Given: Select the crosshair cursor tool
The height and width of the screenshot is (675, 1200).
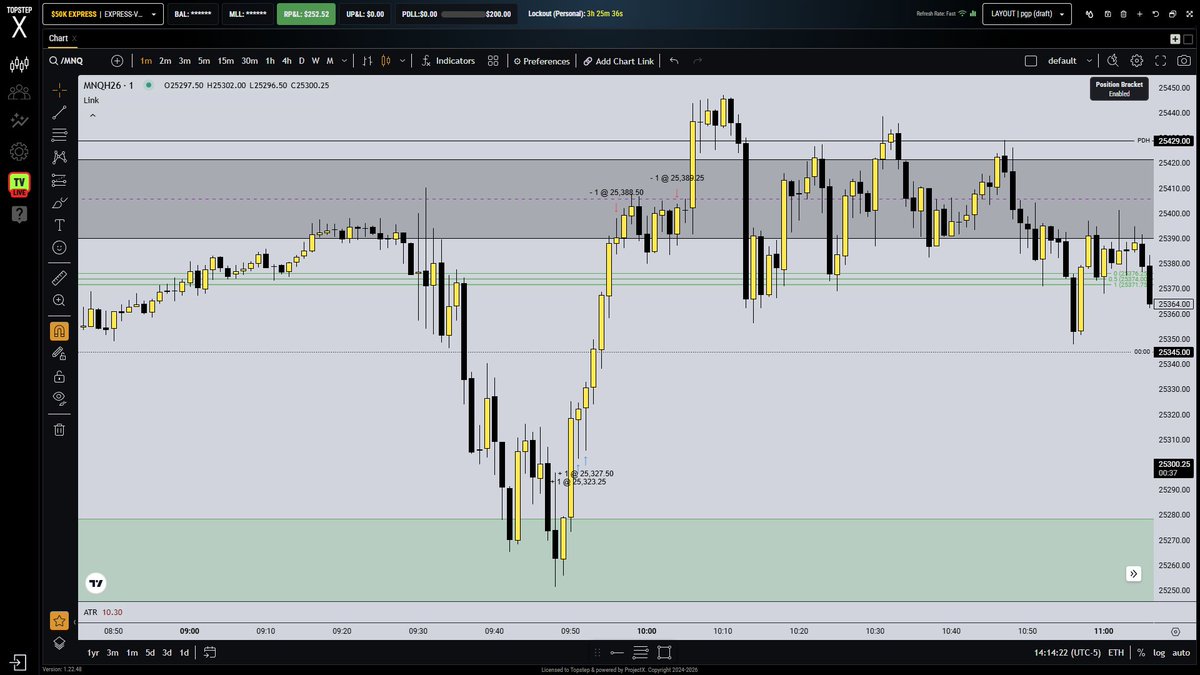Looking at the screenshot, I should 59,90.
